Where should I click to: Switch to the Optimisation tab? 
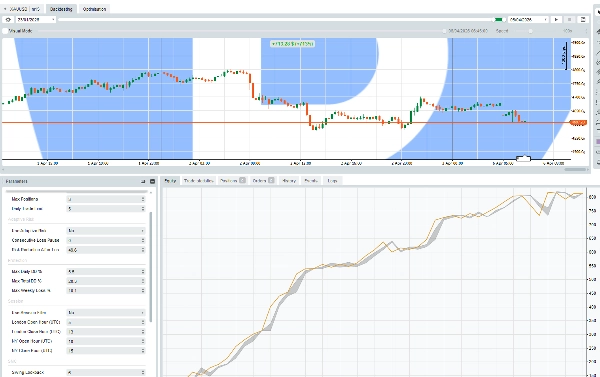coord(94,9)
